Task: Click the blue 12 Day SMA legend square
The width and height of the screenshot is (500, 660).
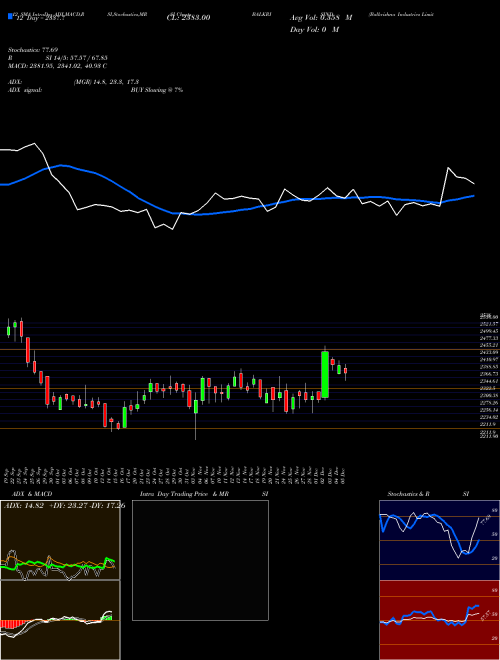Action: 10,16
